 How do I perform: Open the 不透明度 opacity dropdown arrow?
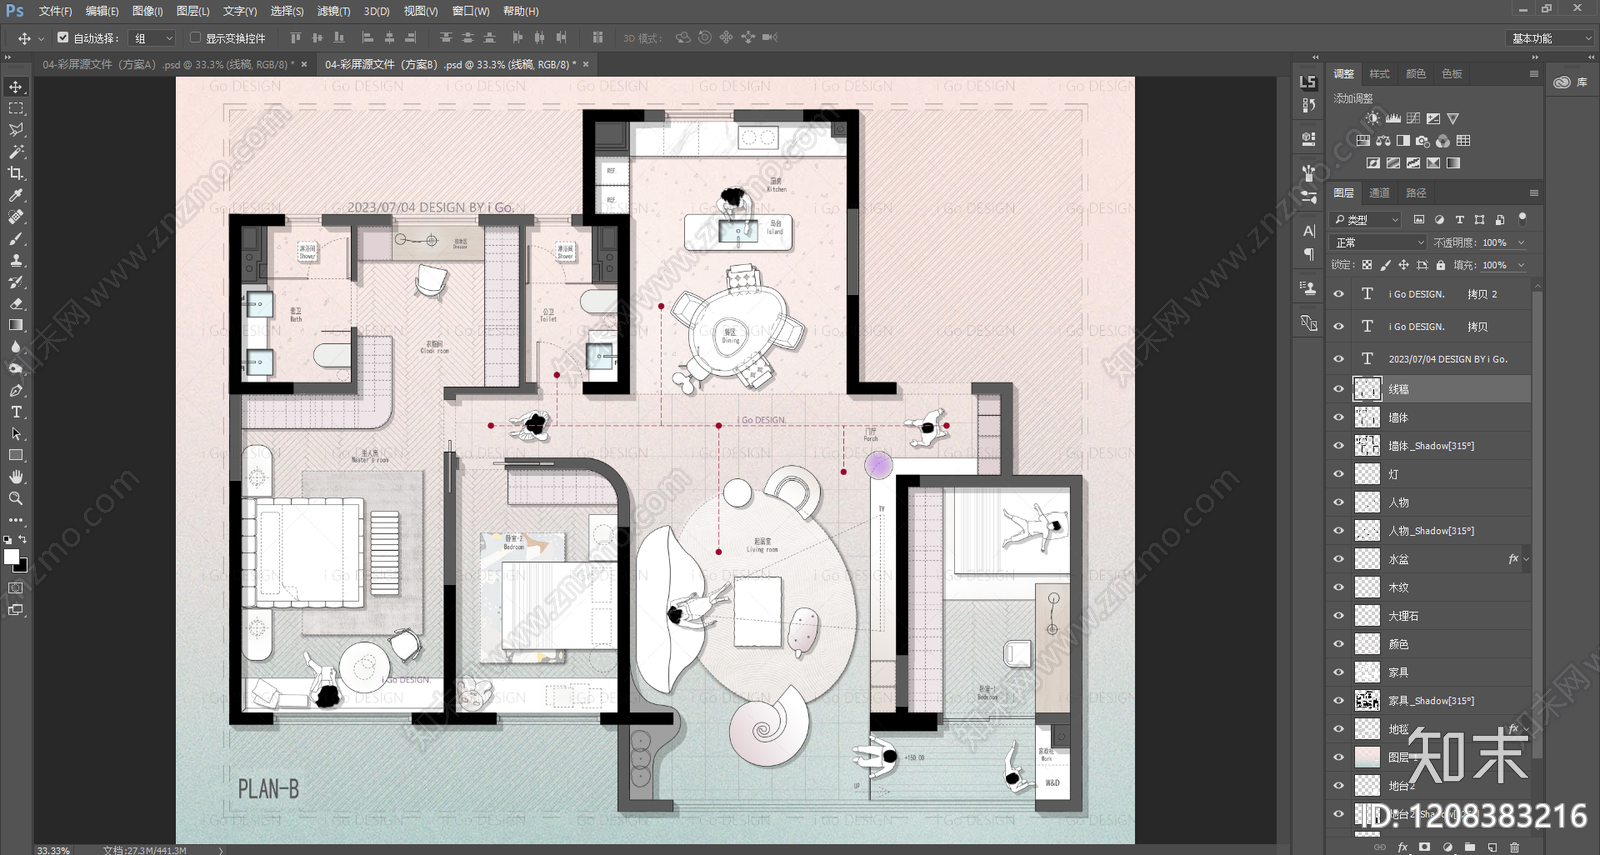[1521, 243]
